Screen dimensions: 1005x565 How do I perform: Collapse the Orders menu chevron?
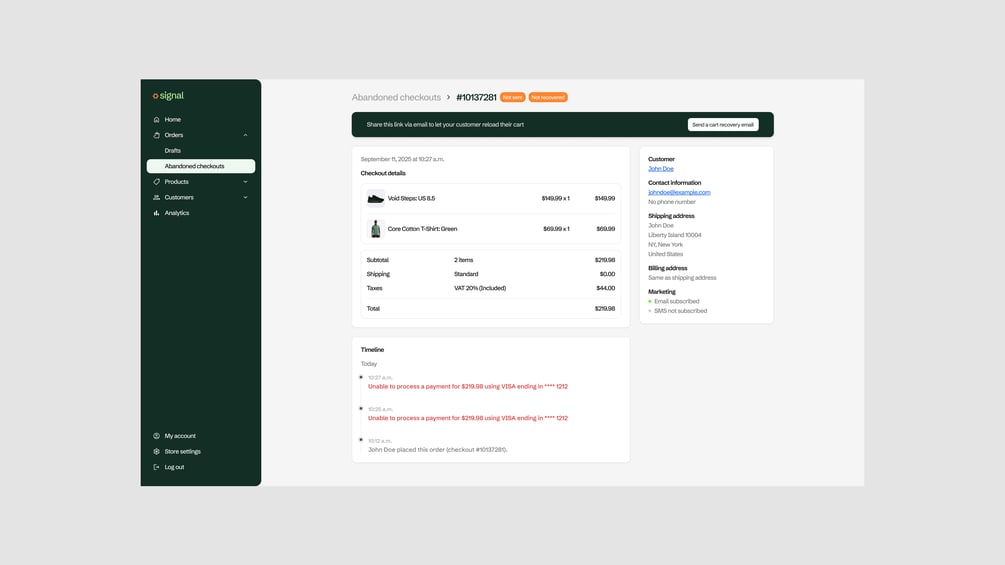pyautogui.click(x=245, y=135)
